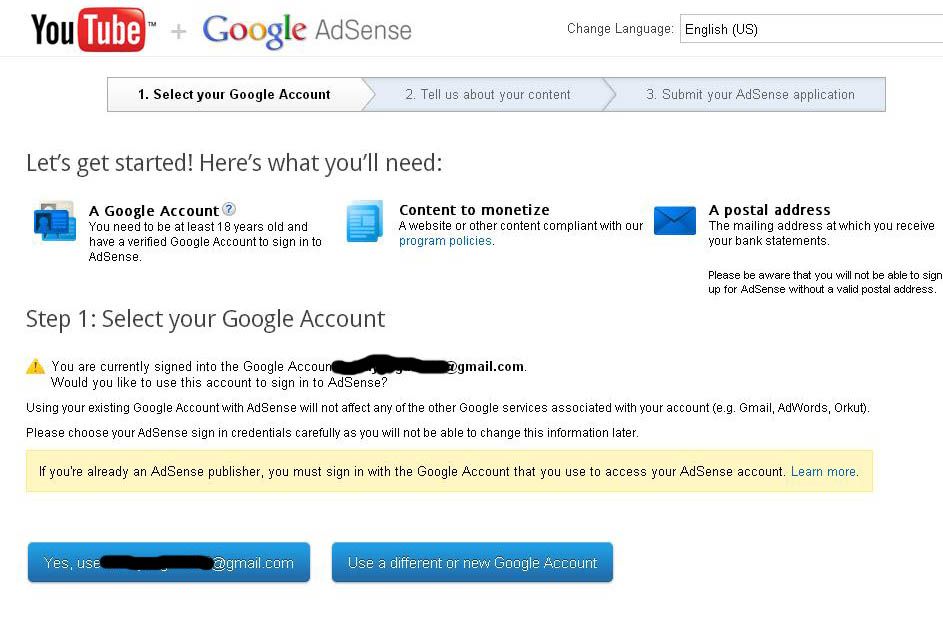Click the blue envelope postal address icon
The image size is (943, 622).
click(x=674, y=220)
